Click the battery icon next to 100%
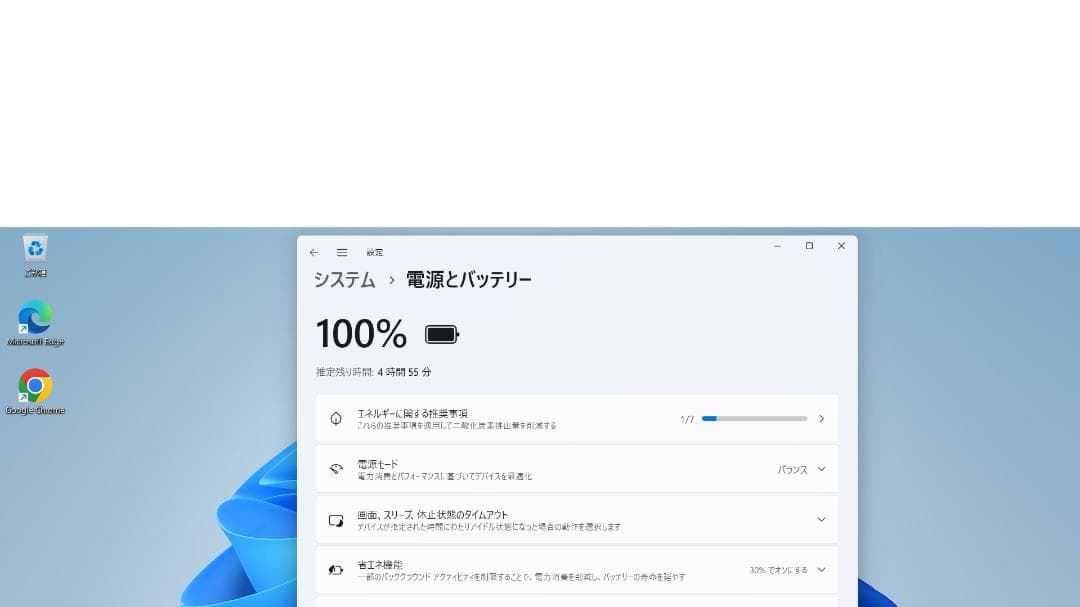The width and height of the screenshot is (1080, 607). click(442, 335)
